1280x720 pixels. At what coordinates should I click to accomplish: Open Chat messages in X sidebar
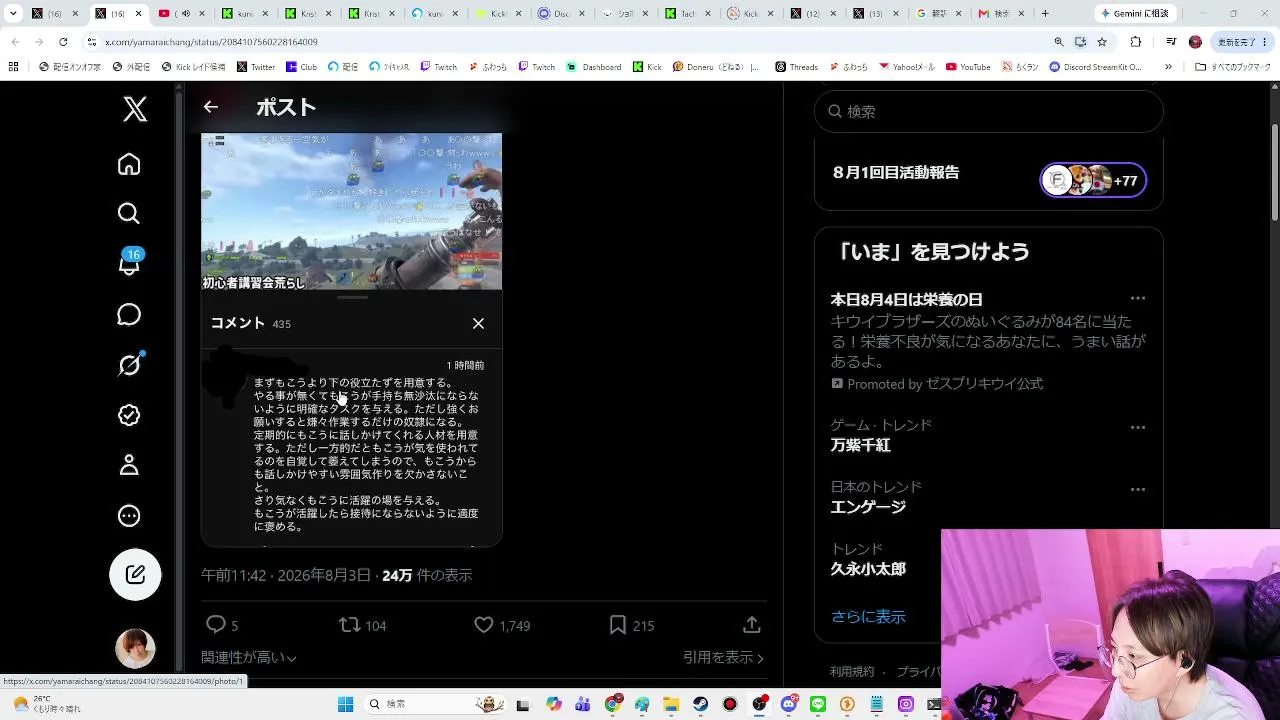[x=129, y=314]
